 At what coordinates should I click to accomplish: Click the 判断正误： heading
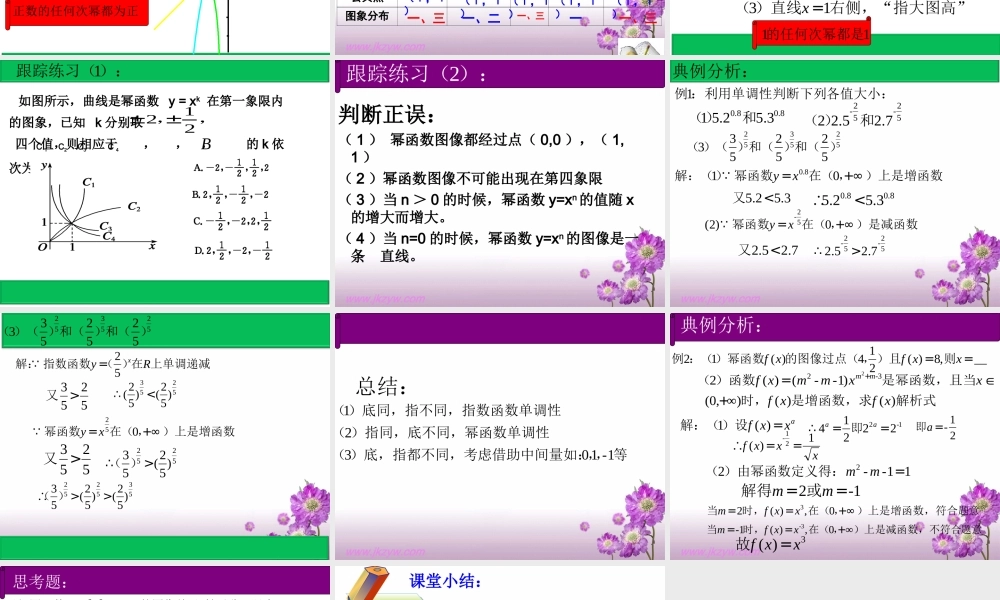(387, 114)
